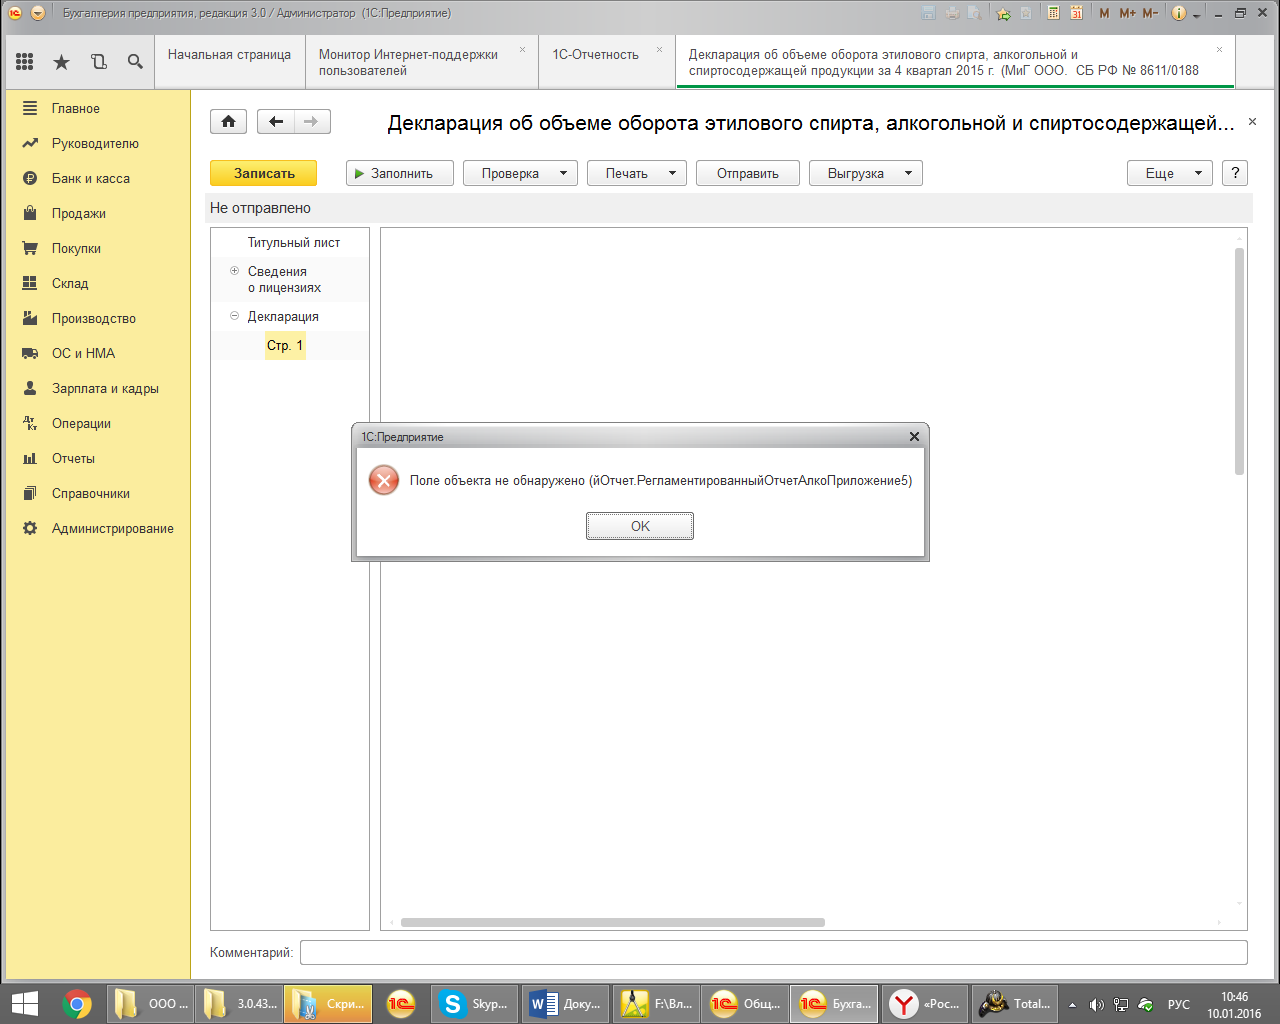Click OK in the error dialog
1280x1024 pixels.
click(640, 526)
